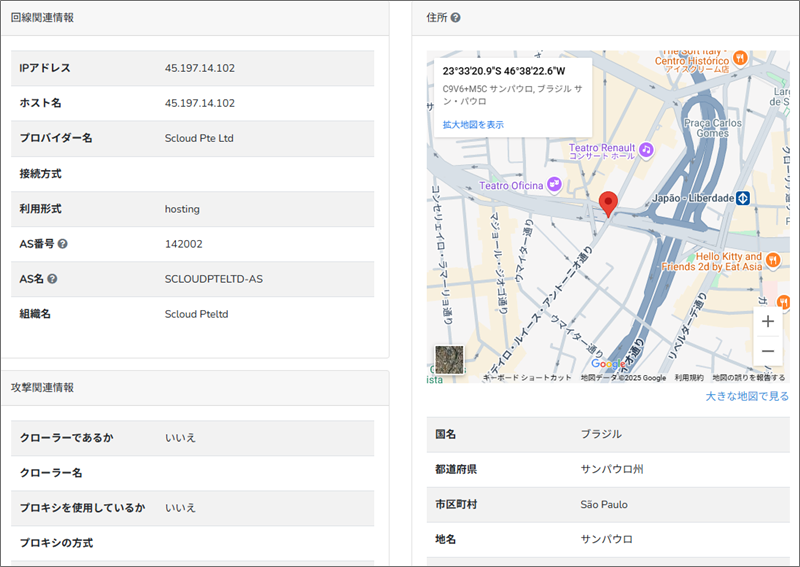Click the IPアドレス row label
Viewport: 800px width, 567px height.
45,68
